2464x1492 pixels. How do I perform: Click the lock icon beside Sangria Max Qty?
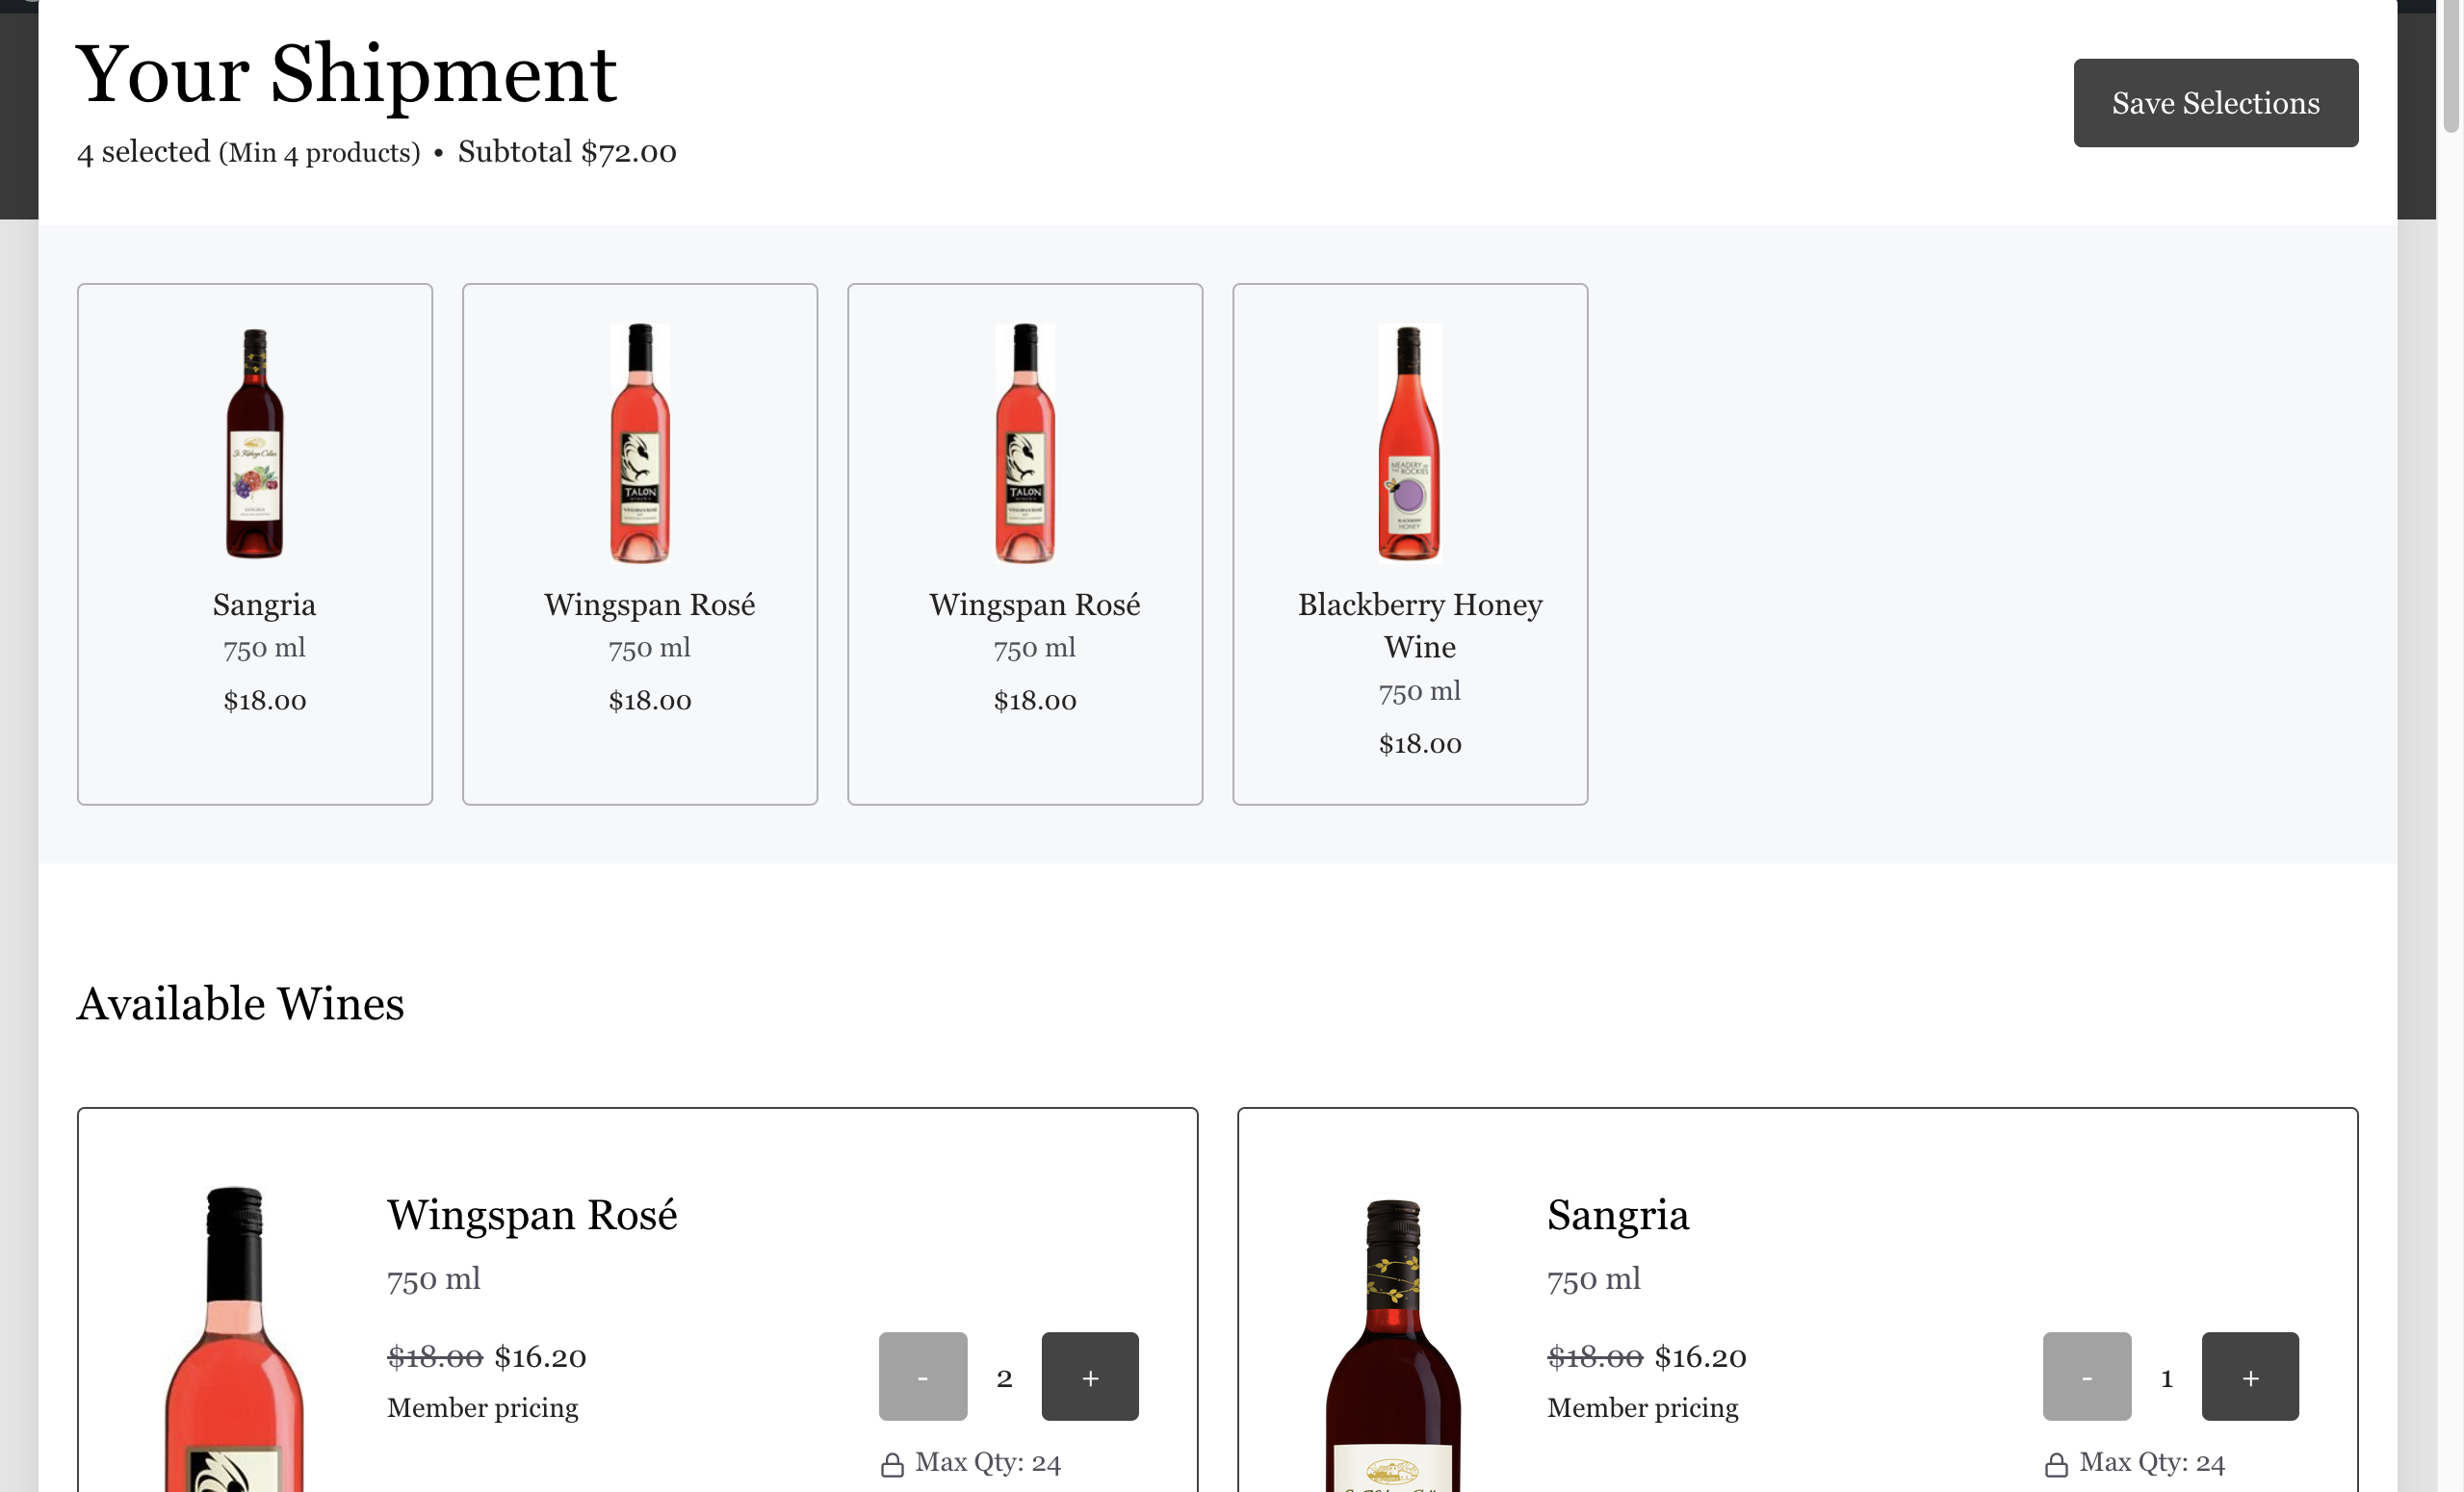point(2056,1464)
